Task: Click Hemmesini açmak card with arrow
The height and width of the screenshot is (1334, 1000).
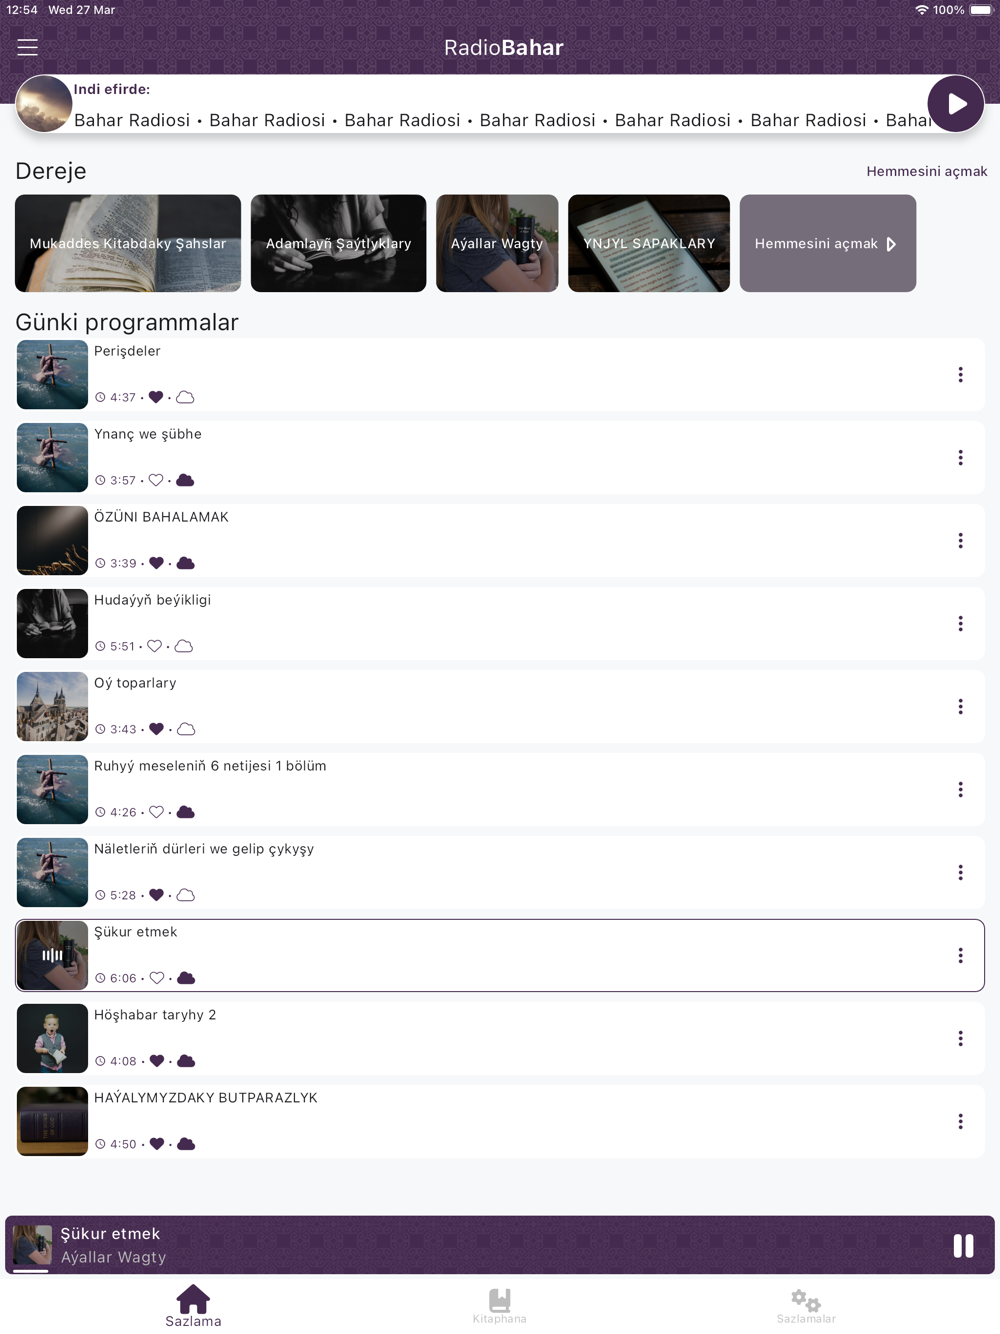Action: point(827,243)
